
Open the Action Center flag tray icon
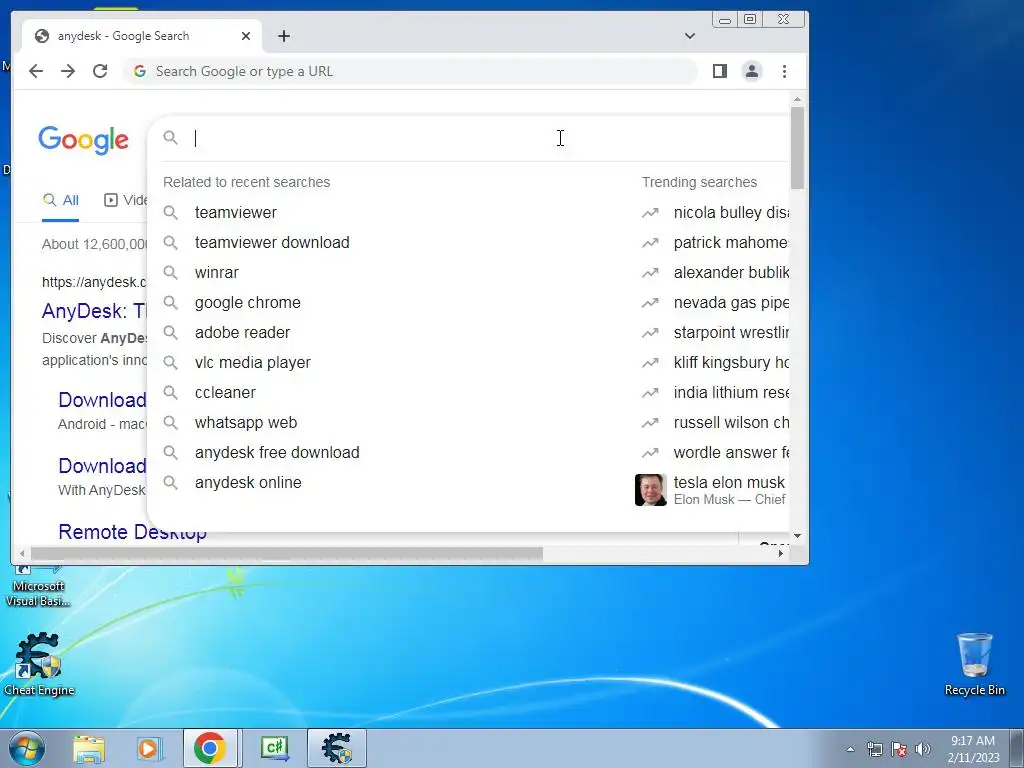click(x=899, y=749)
